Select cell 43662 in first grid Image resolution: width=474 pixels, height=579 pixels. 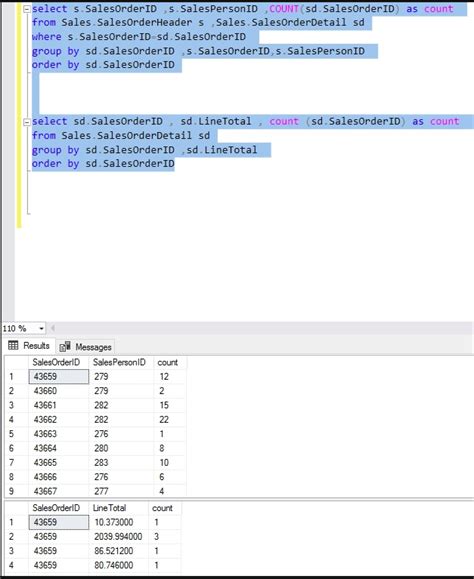58,420
